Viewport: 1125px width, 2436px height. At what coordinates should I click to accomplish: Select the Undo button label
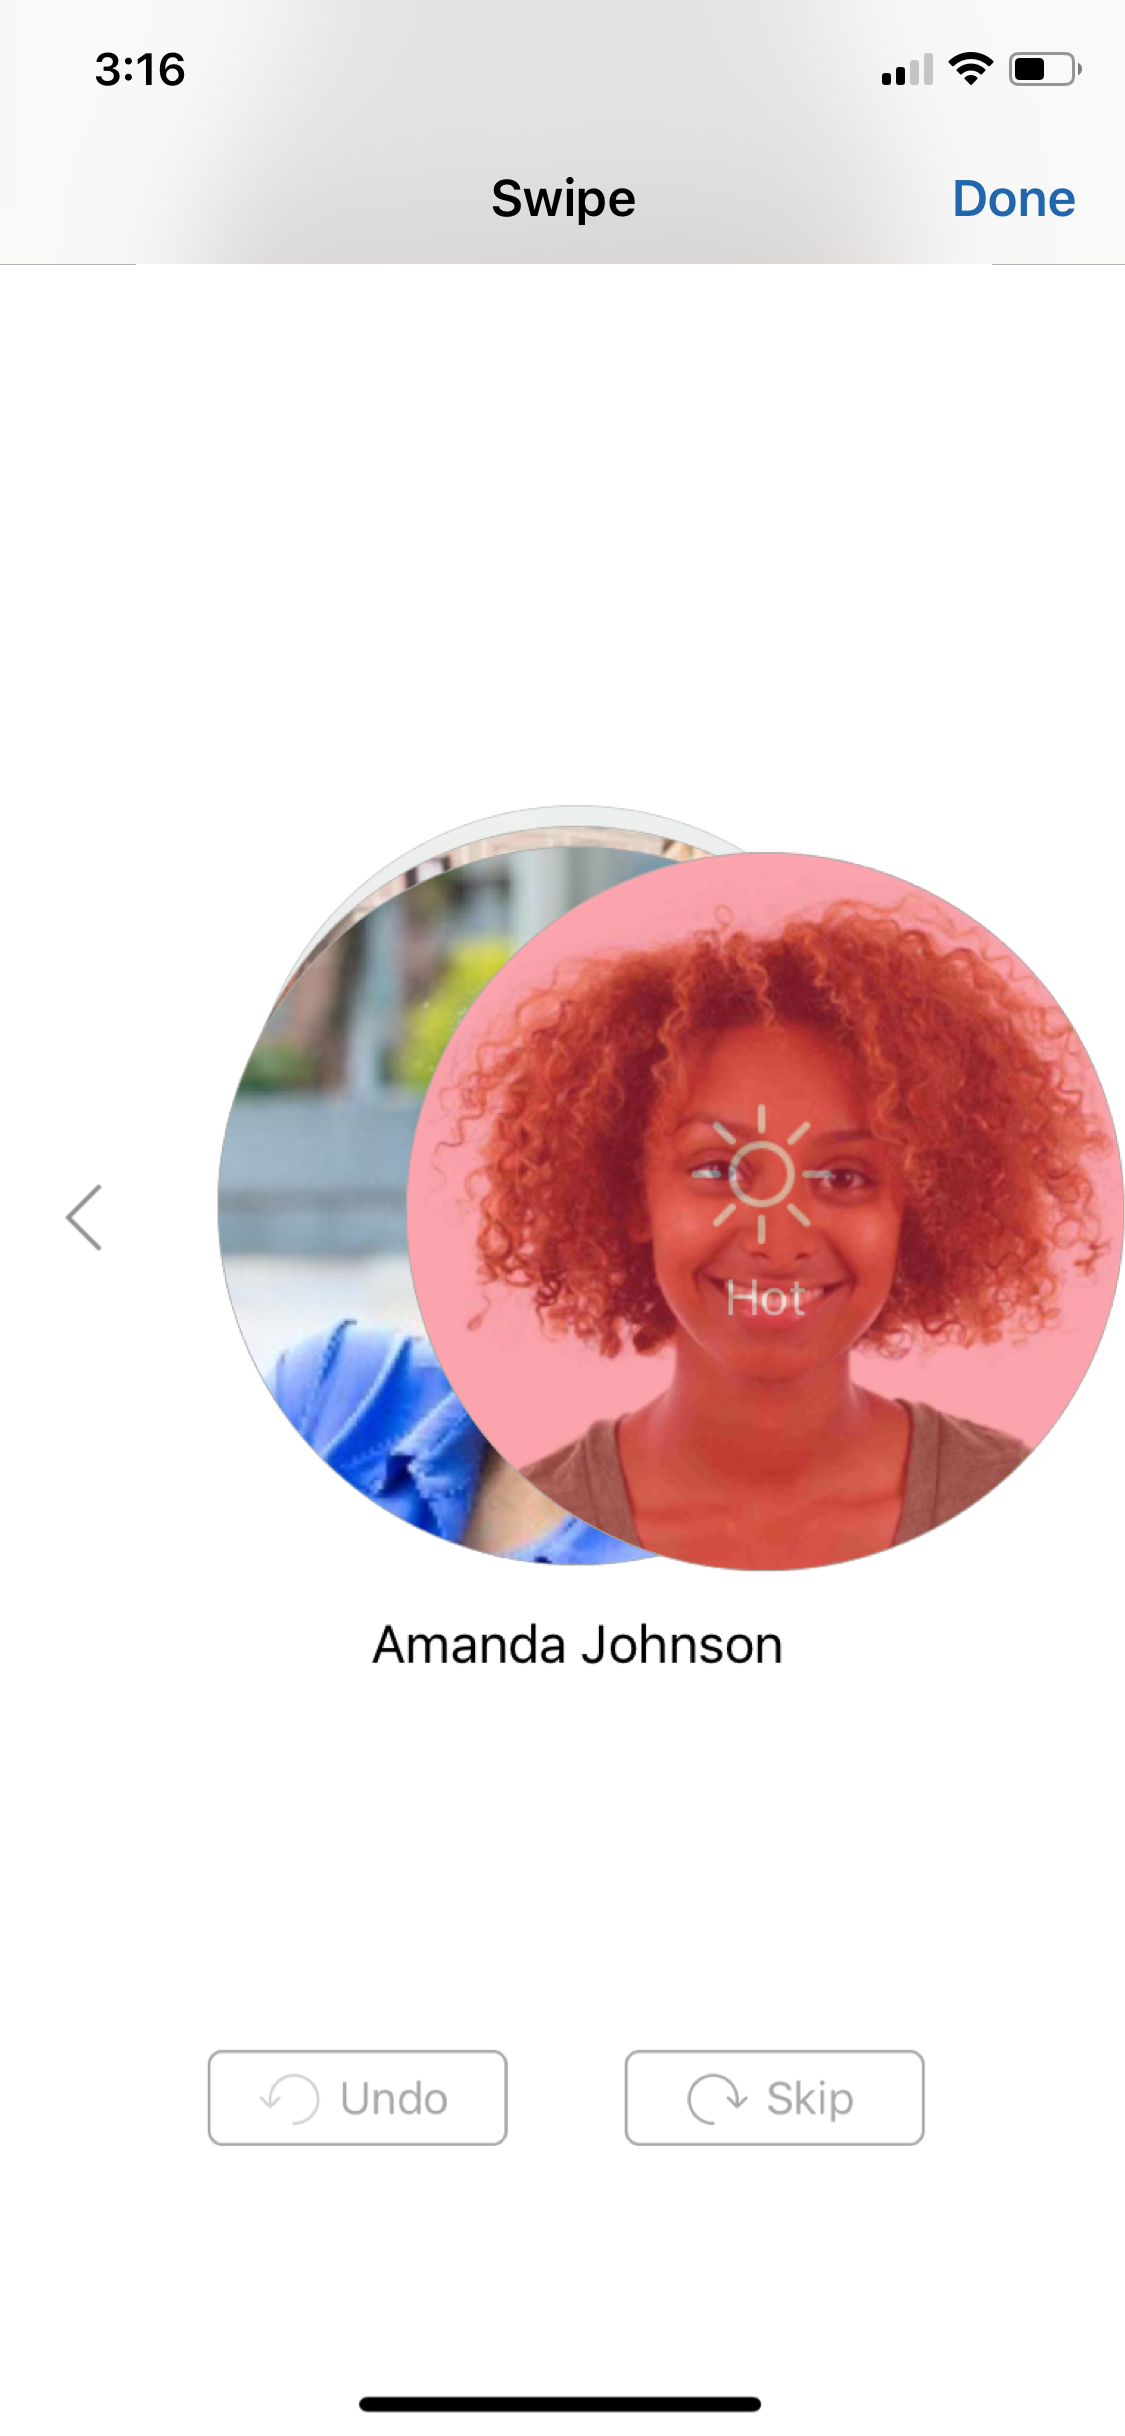coord(394,2098)
